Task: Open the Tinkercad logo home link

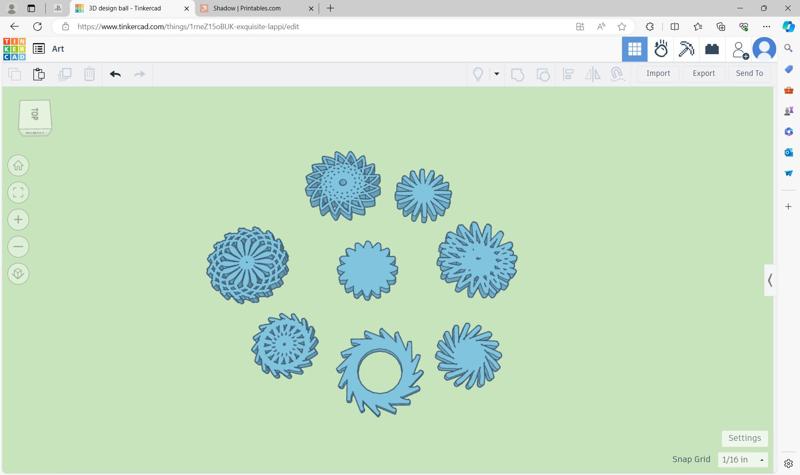Action: coord(14,49)
